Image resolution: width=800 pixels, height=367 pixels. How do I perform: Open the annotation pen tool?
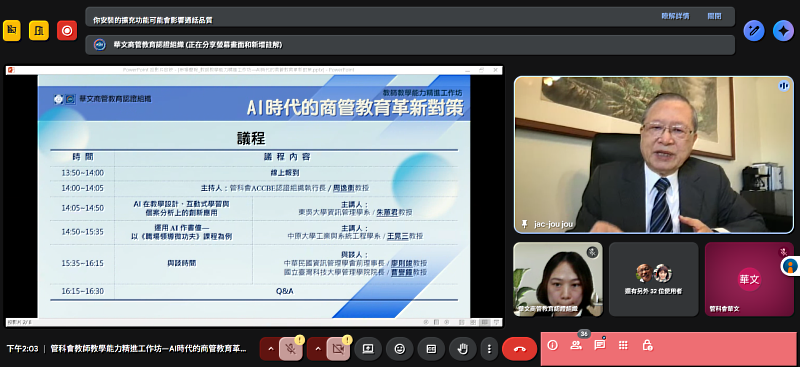tap(754, 31)
